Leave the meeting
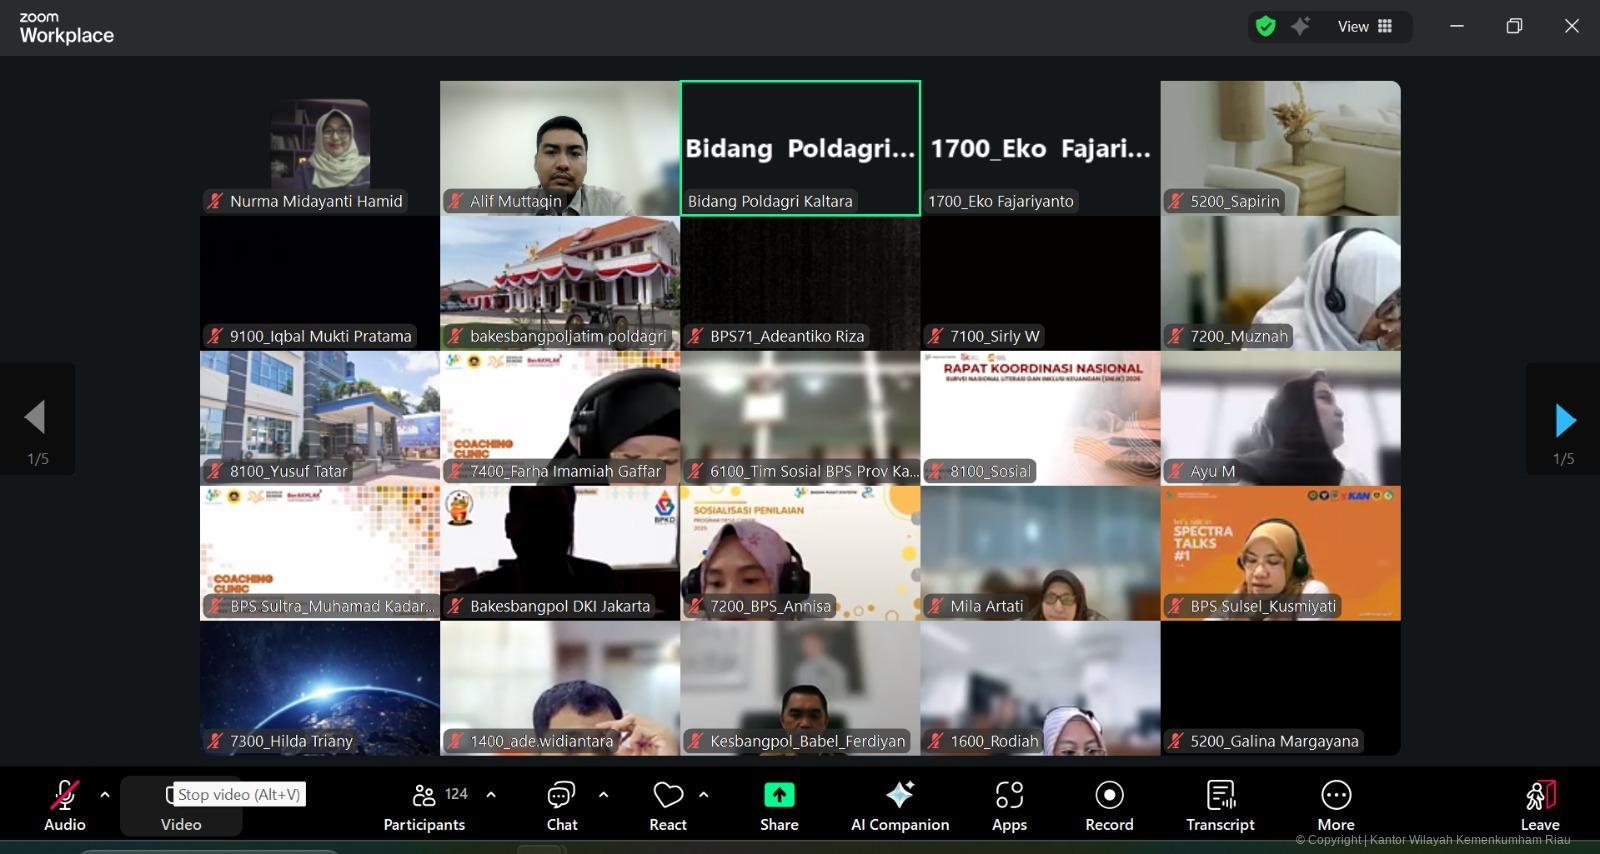 (x=1539, y=806)
